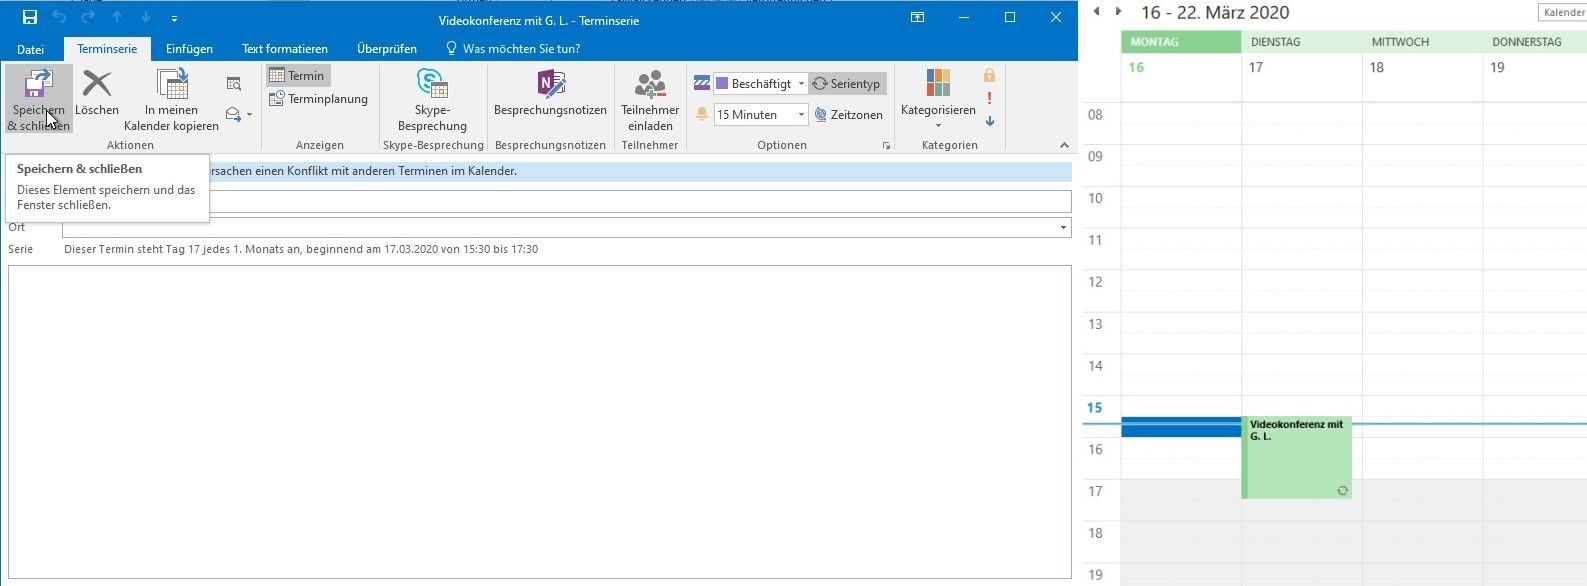Select the MITTWOCH column header
Image resolution: width=1587 pixels, height=586 pixels.
pyautogui.click(x=1422, y=42)
